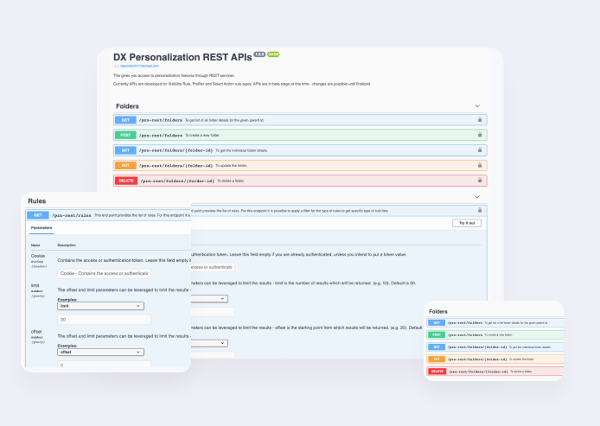Click the green OAS3 badge beside title
600x426 pixels.
[273, 54]
